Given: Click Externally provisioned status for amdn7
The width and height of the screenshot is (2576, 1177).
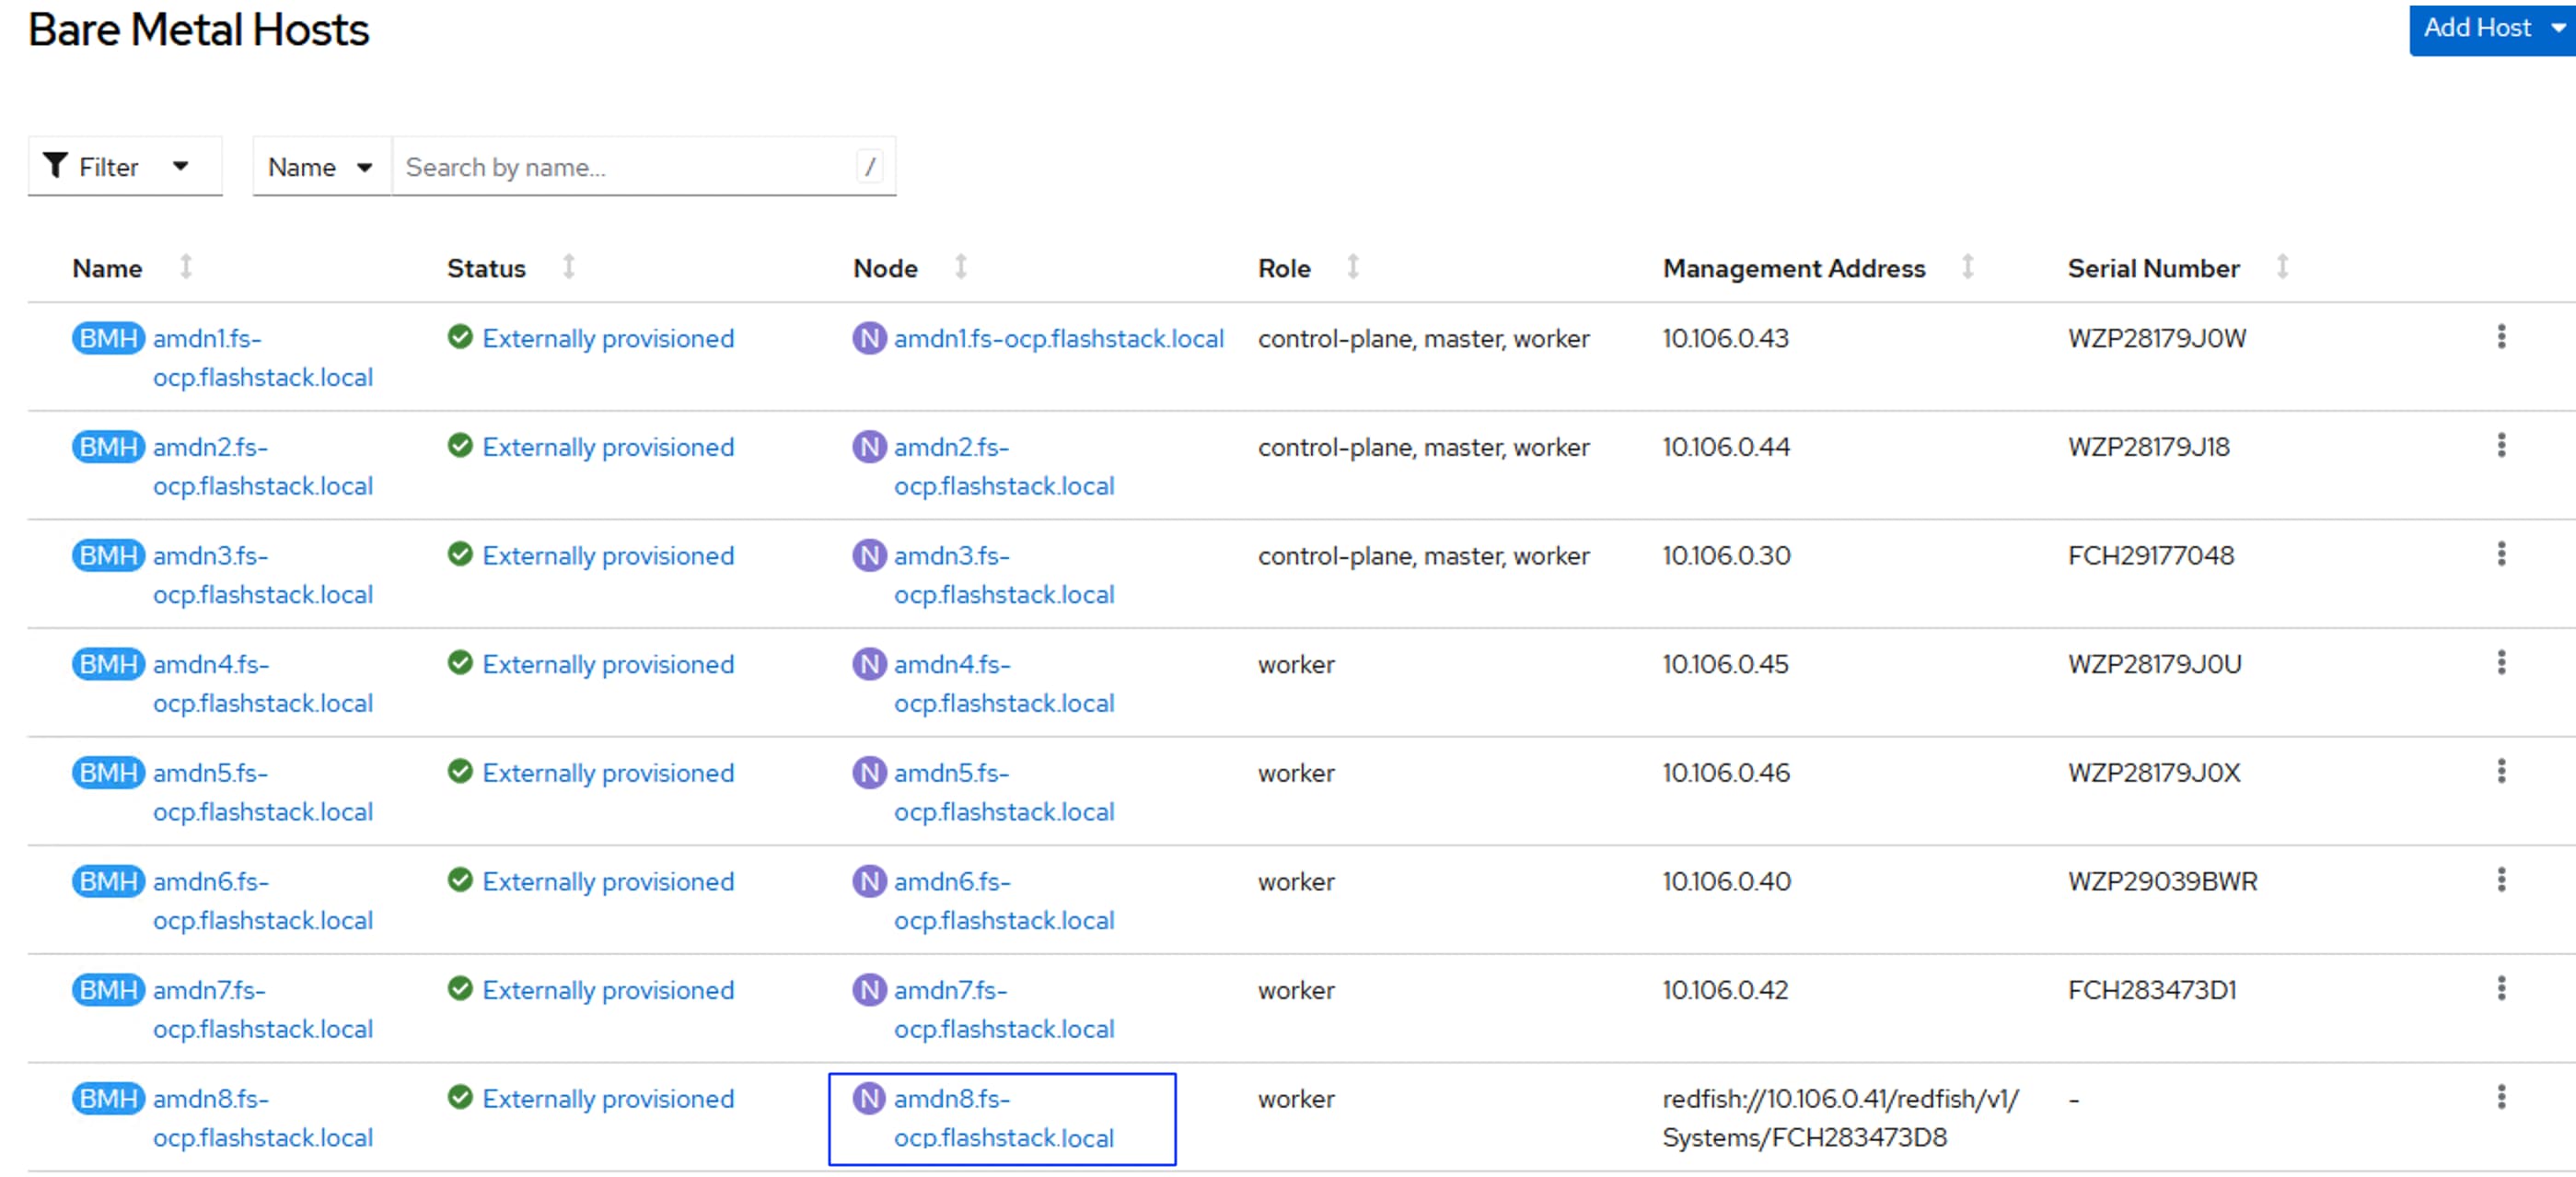Looking at the screenshot, I should point(607,990).
